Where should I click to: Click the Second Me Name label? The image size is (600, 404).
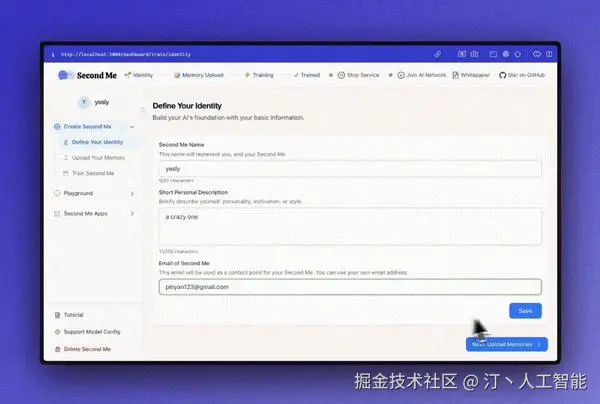coord(181,145)
